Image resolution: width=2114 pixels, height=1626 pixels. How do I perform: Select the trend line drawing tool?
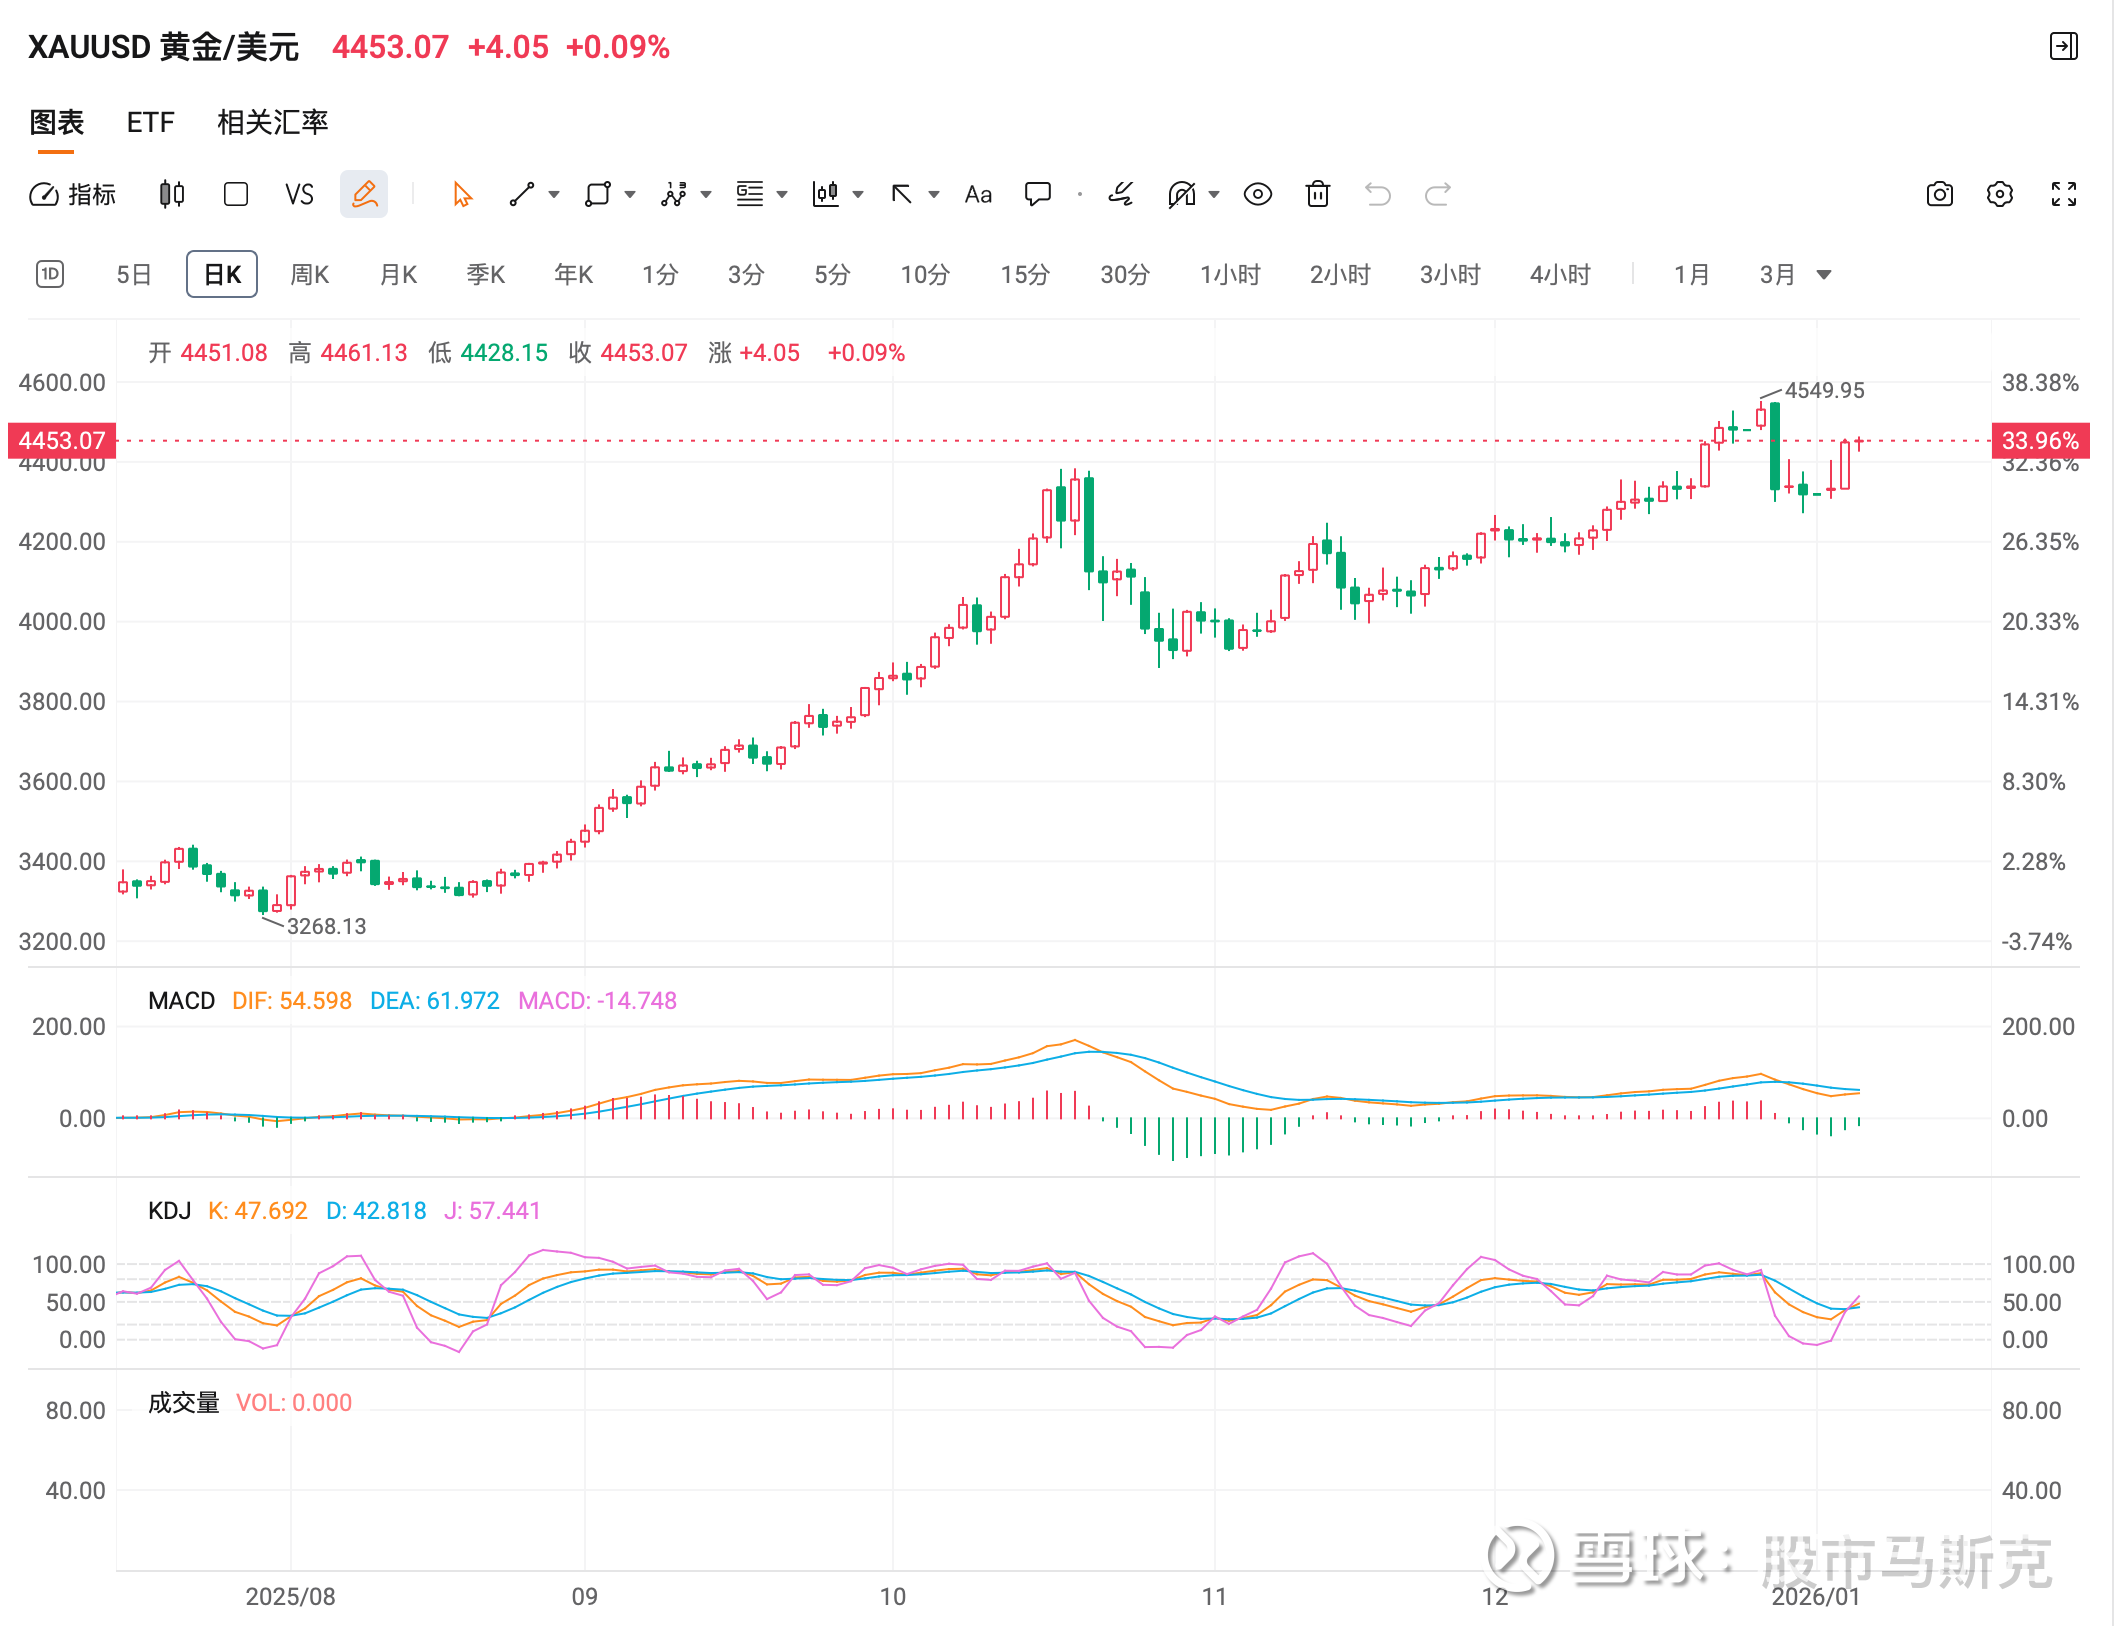pyautogui.click(x=521, y=194)
